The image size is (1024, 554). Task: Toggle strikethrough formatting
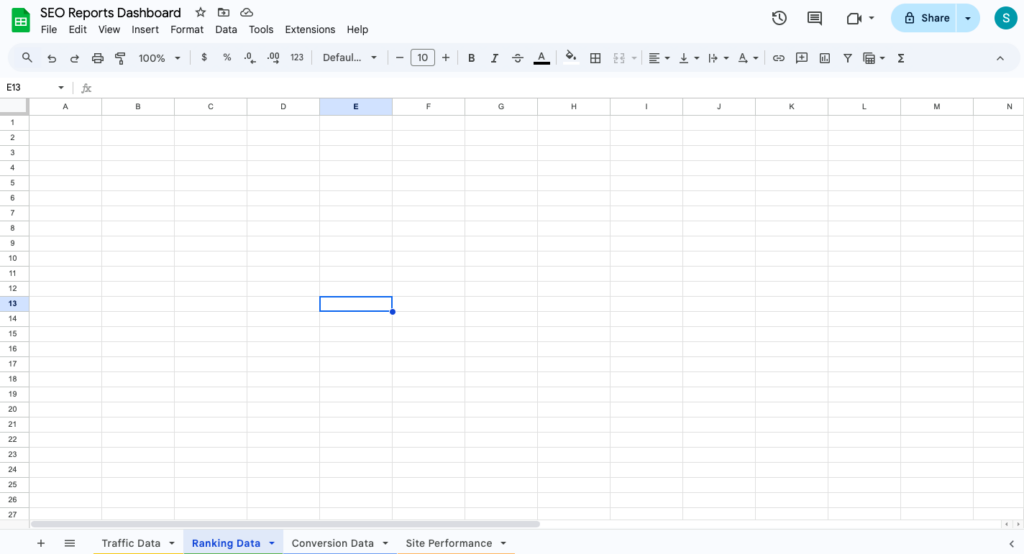tap(517, 58)
